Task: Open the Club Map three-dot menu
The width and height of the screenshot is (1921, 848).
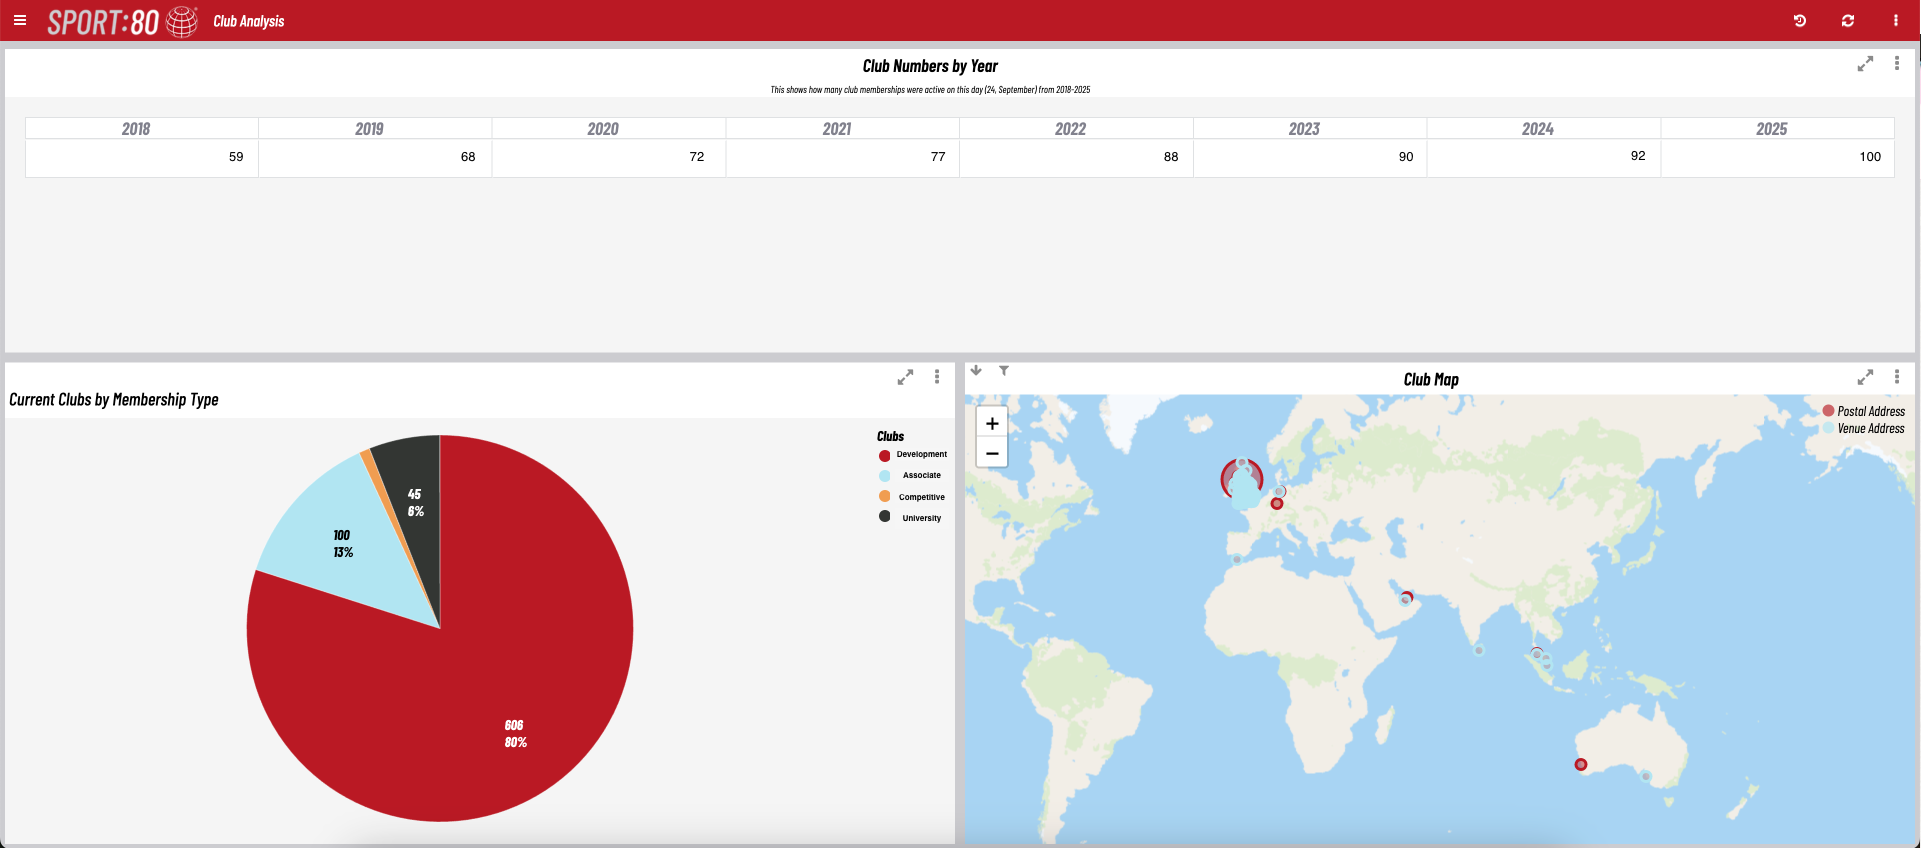Action: coord(1897,377)
